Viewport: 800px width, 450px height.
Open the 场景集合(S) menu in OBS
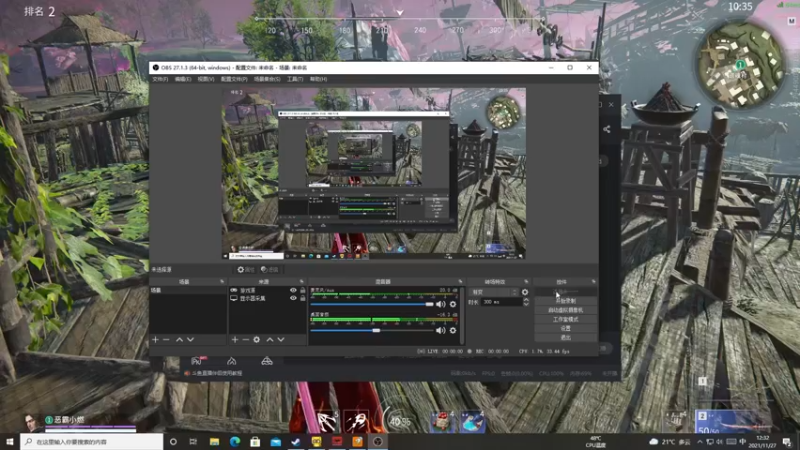point(267,79)
